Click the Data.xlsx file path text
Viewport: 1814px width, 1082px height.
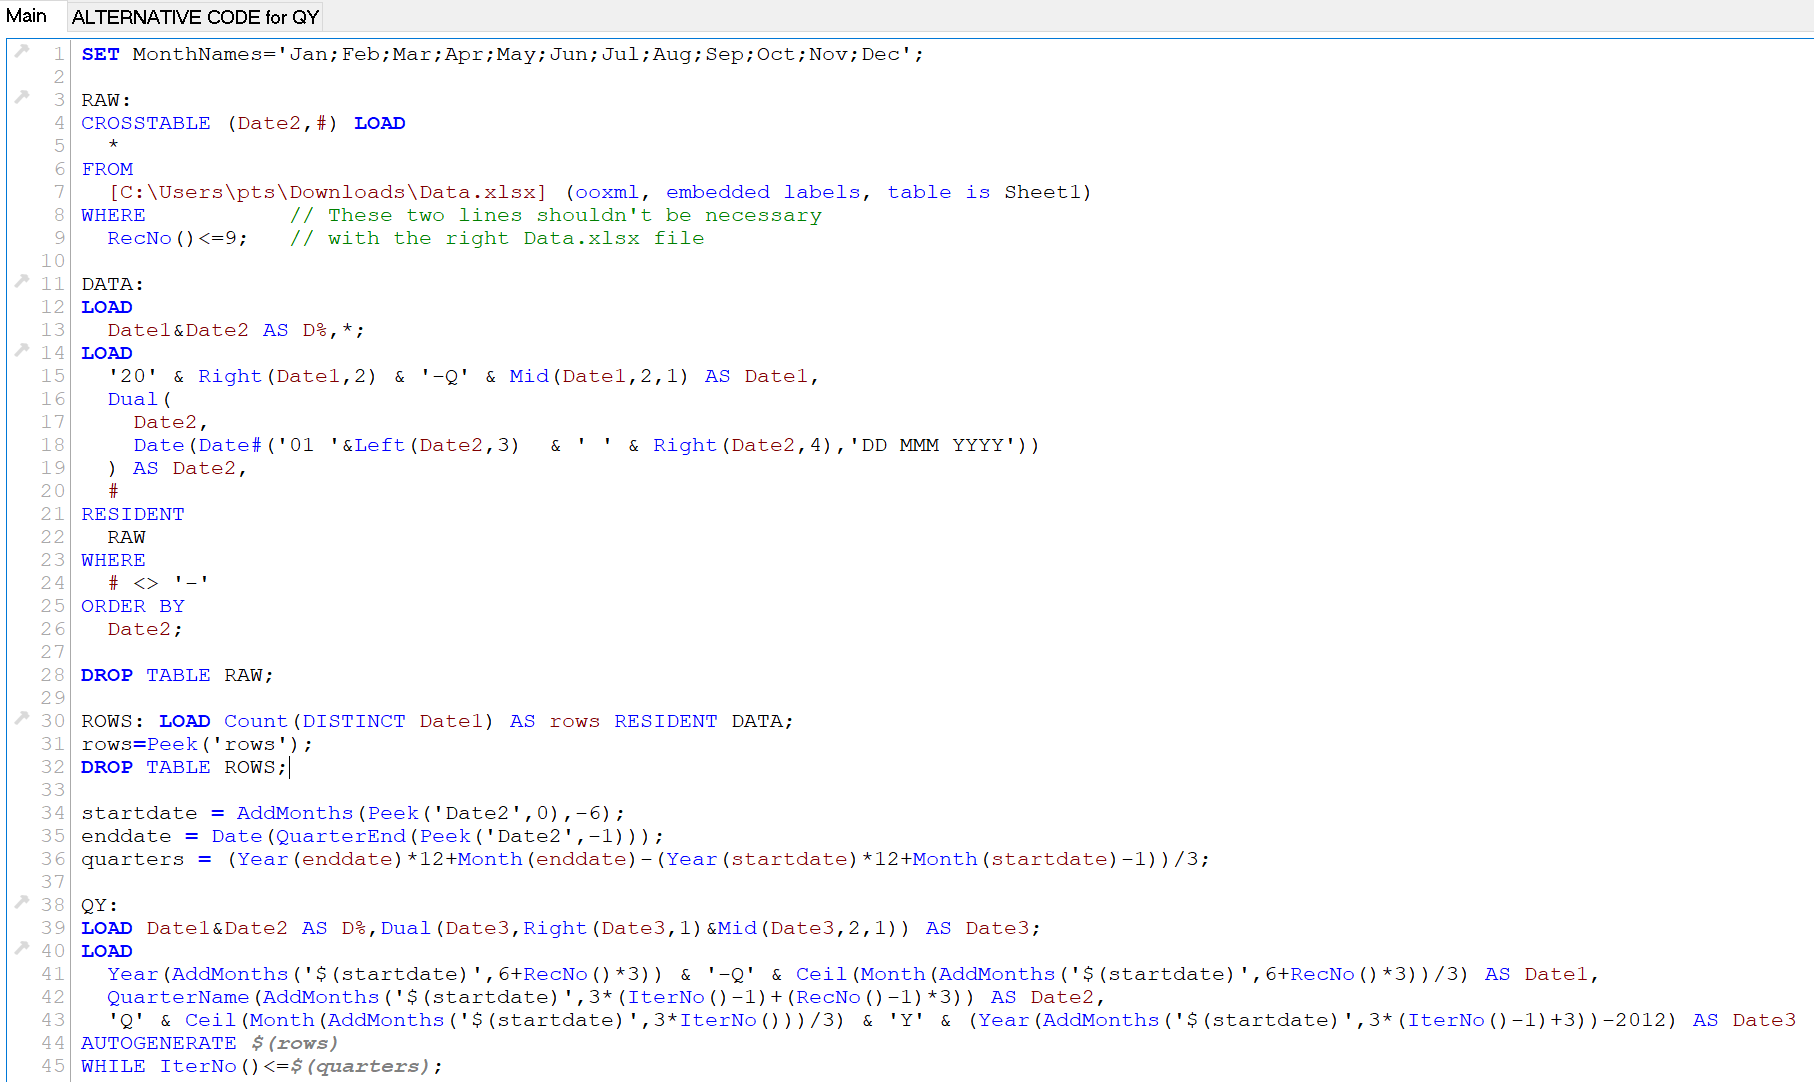point(328,192)
